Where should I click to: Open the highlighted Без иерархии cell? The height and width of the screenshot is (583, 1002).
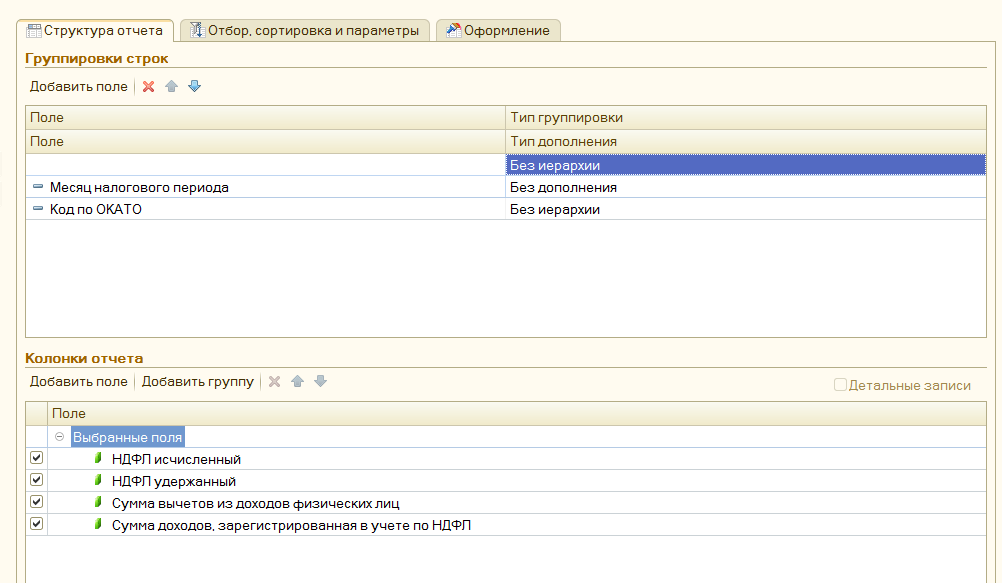745,165
